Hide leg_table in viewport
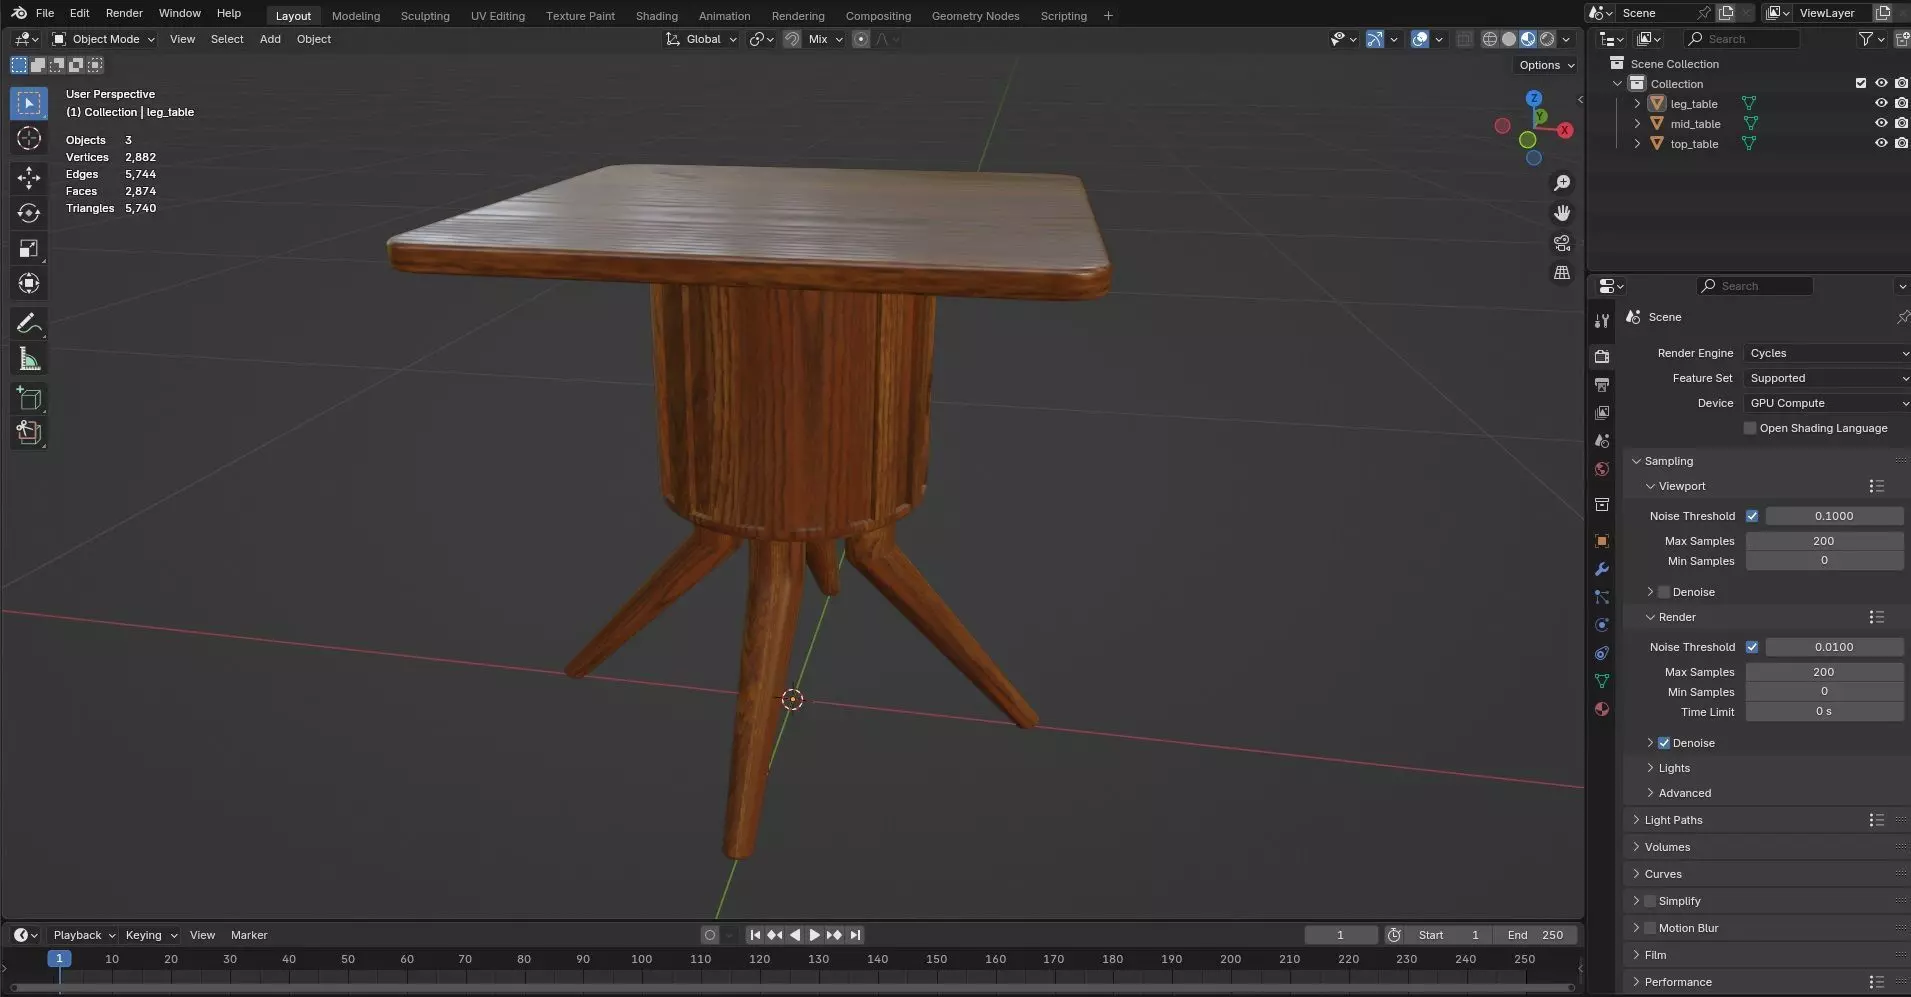The width and height of the screenshot is (1911, 997). click(1881, 103)
